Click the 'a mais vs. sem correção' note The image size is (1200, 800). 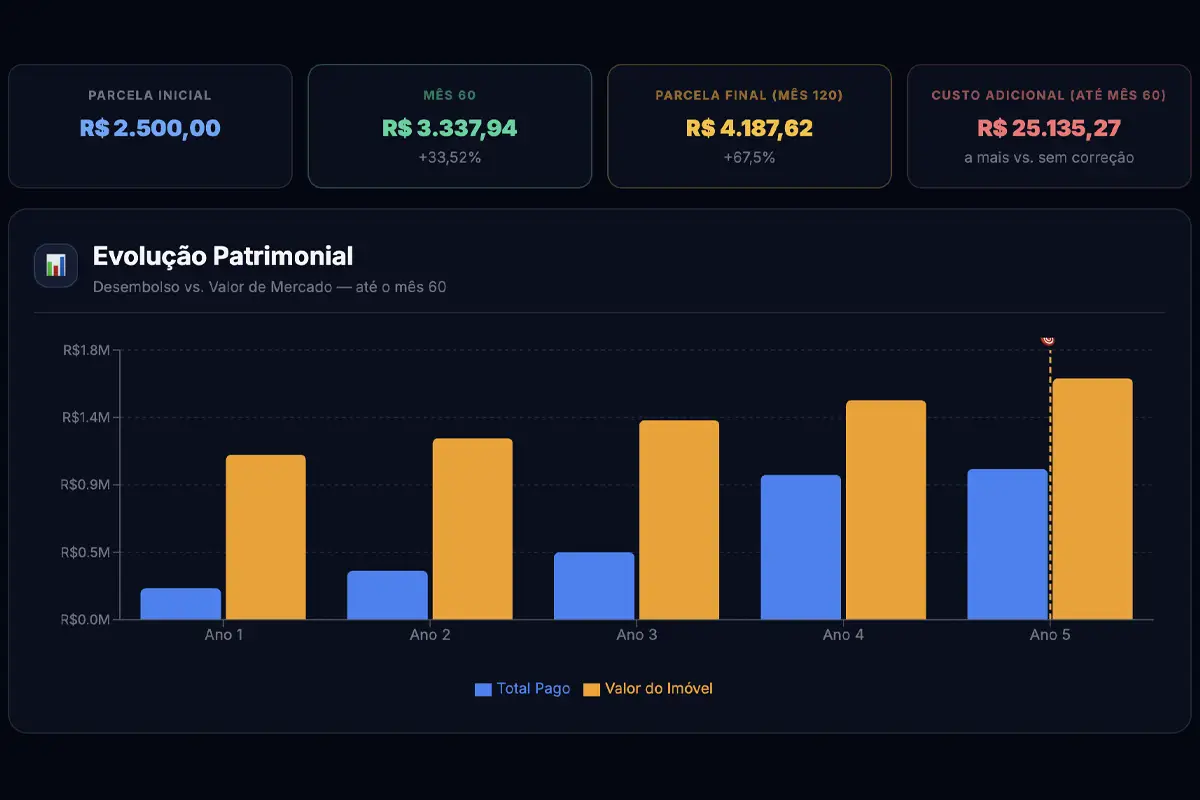(1049, 157)
